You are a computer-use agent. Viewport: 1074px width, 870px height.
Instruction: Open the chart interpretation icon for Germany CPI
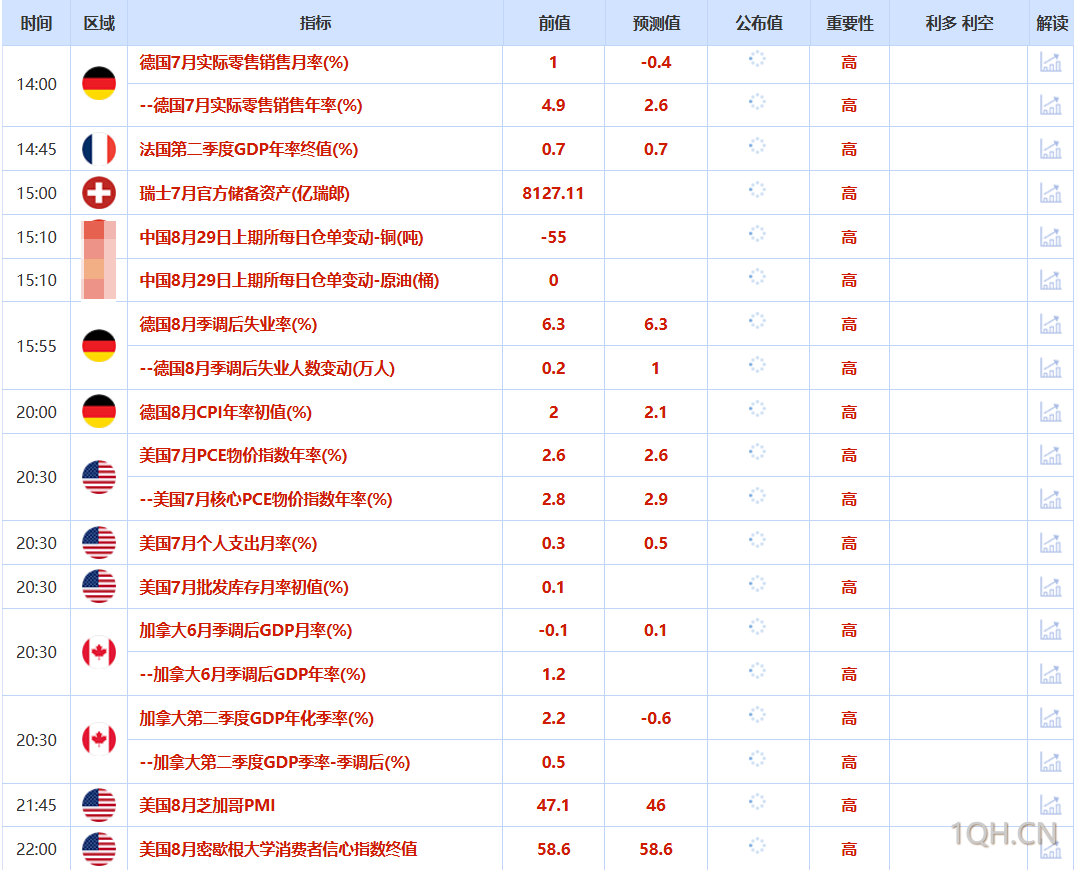pyautogui.click(x=1051, y=411)
